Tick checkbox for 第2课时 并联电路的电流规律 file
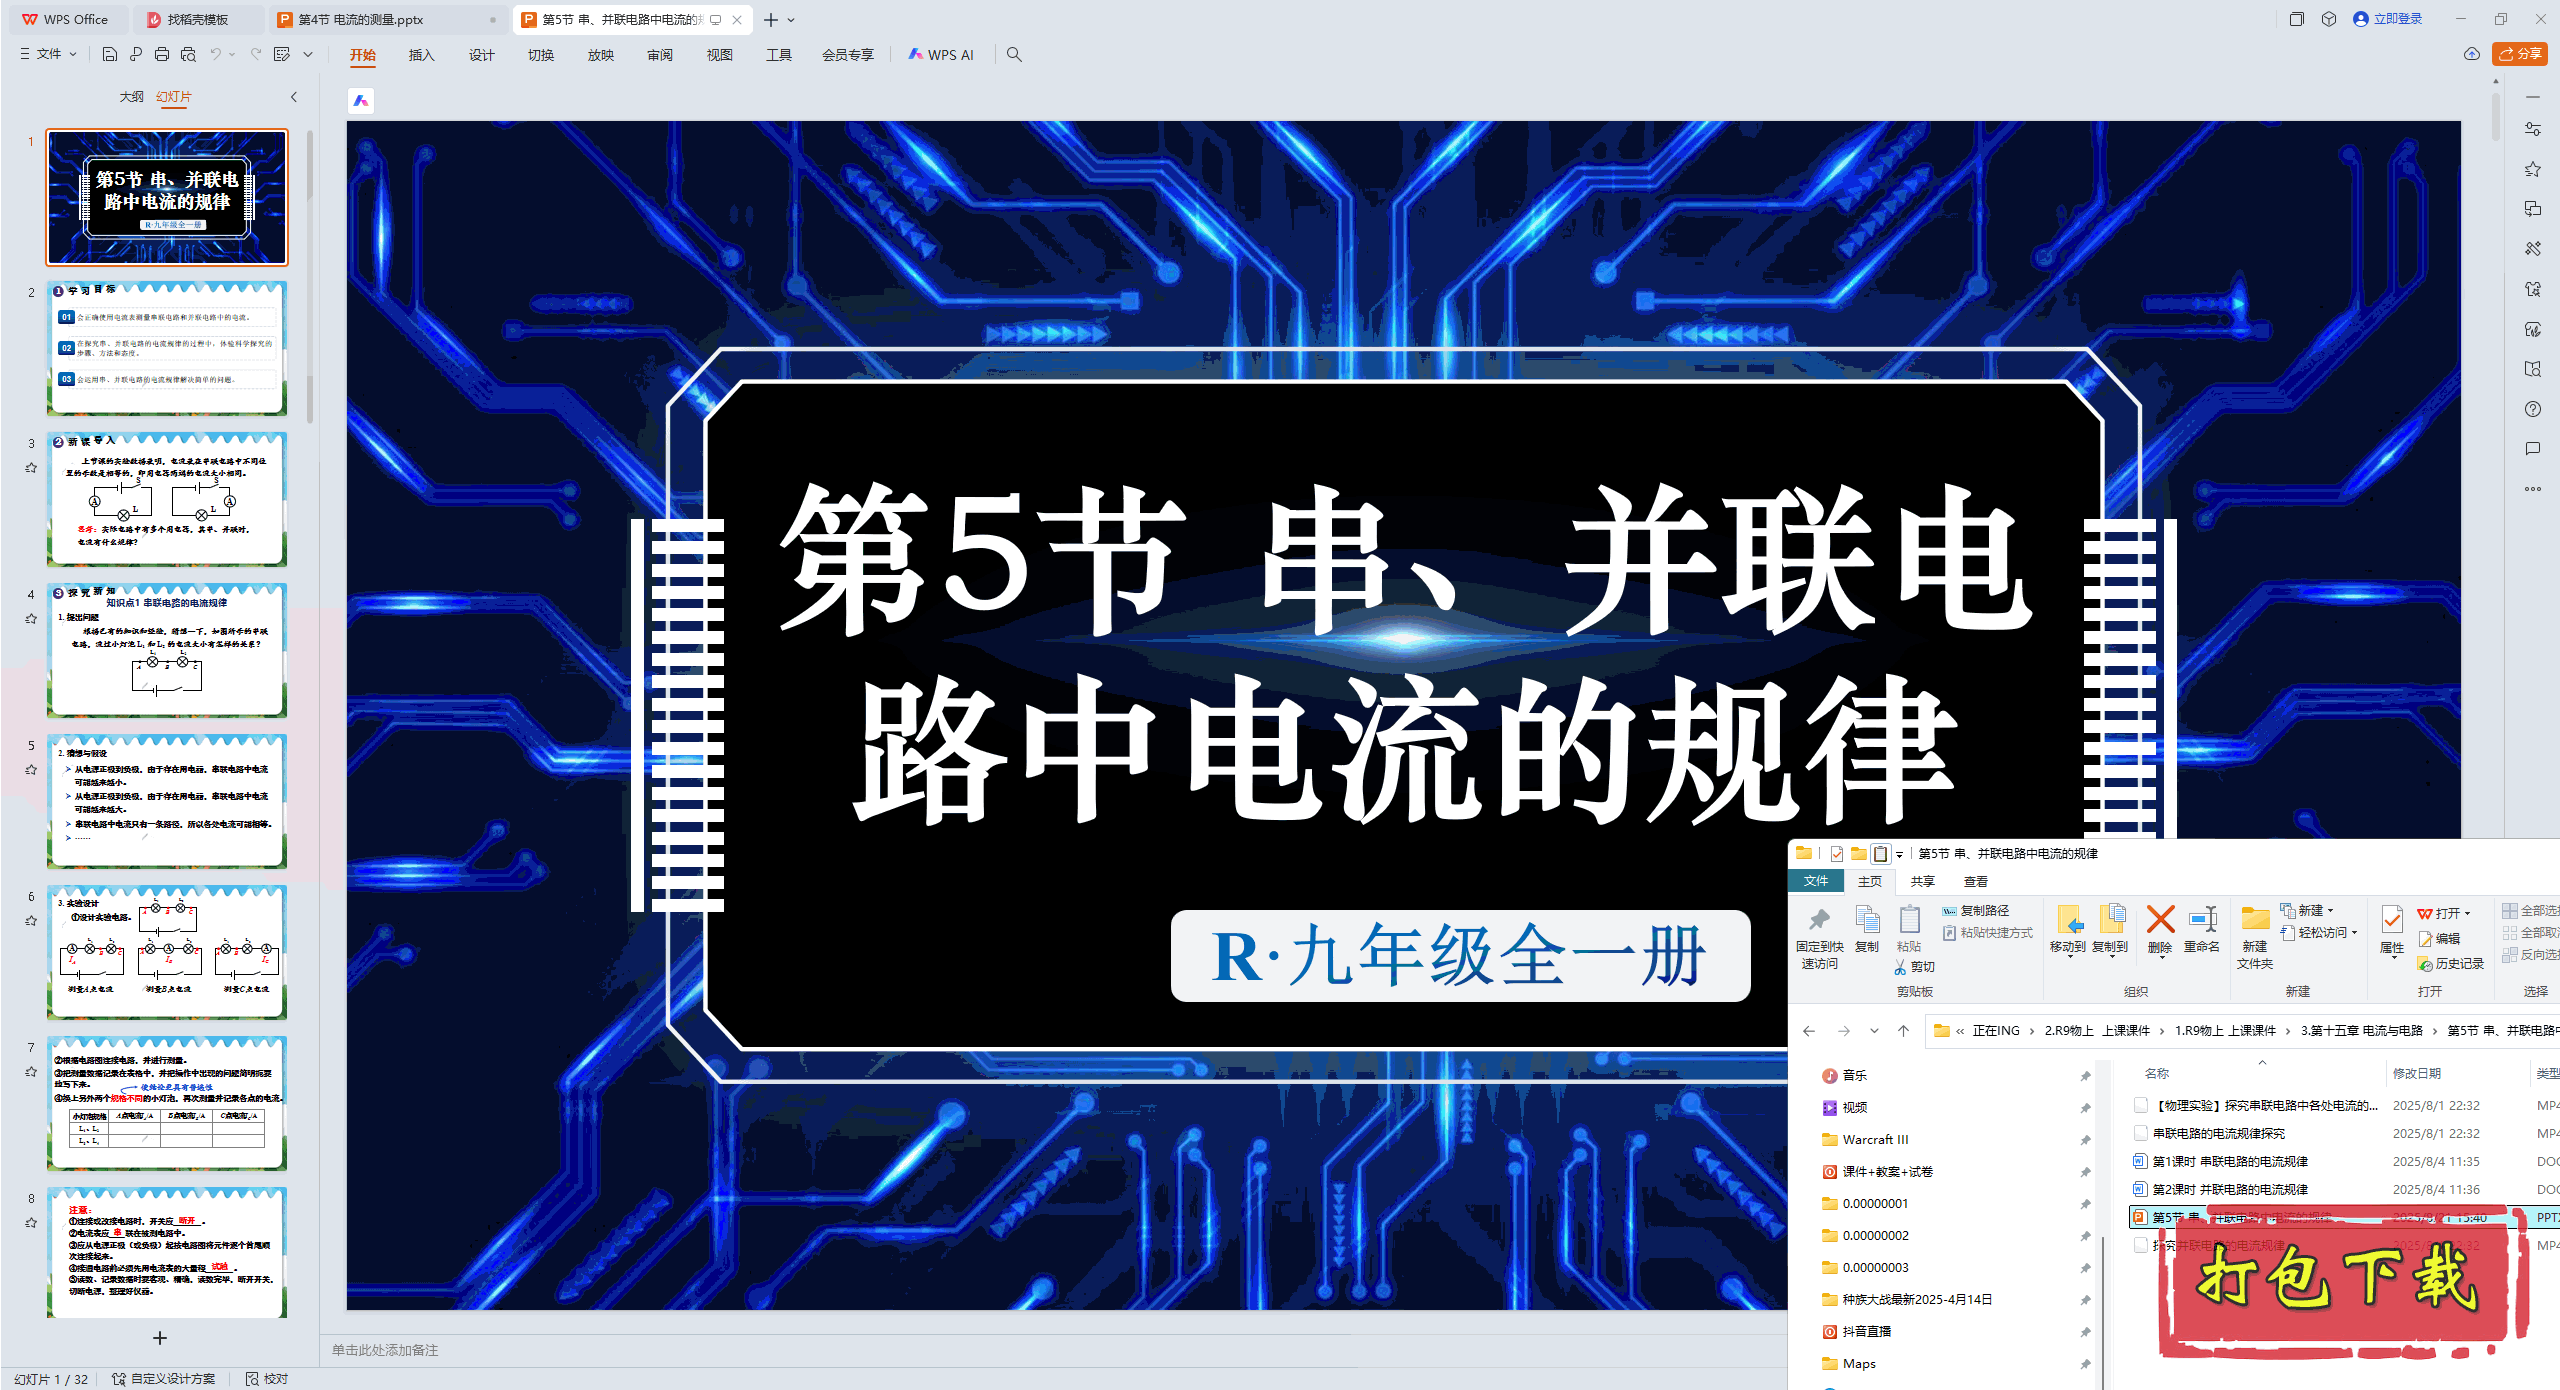The height and width of the screenshot is (1390, 2560). (2140, 1189)
